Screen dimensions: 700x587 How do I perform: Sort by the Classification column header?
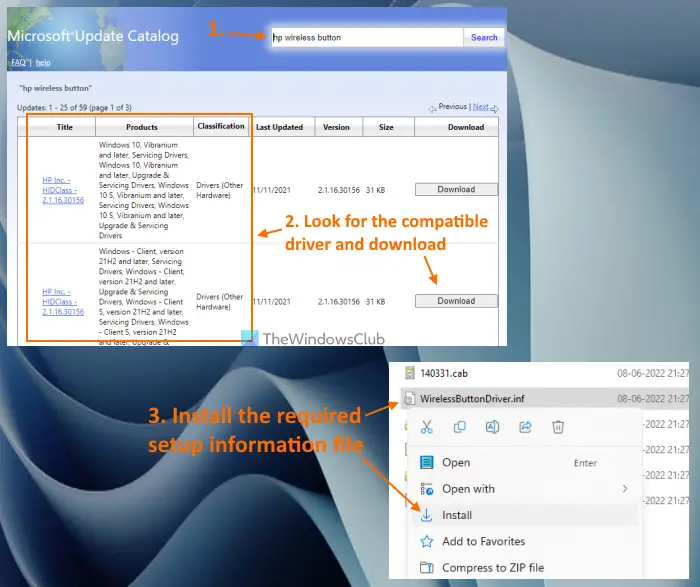pos(221,126)
